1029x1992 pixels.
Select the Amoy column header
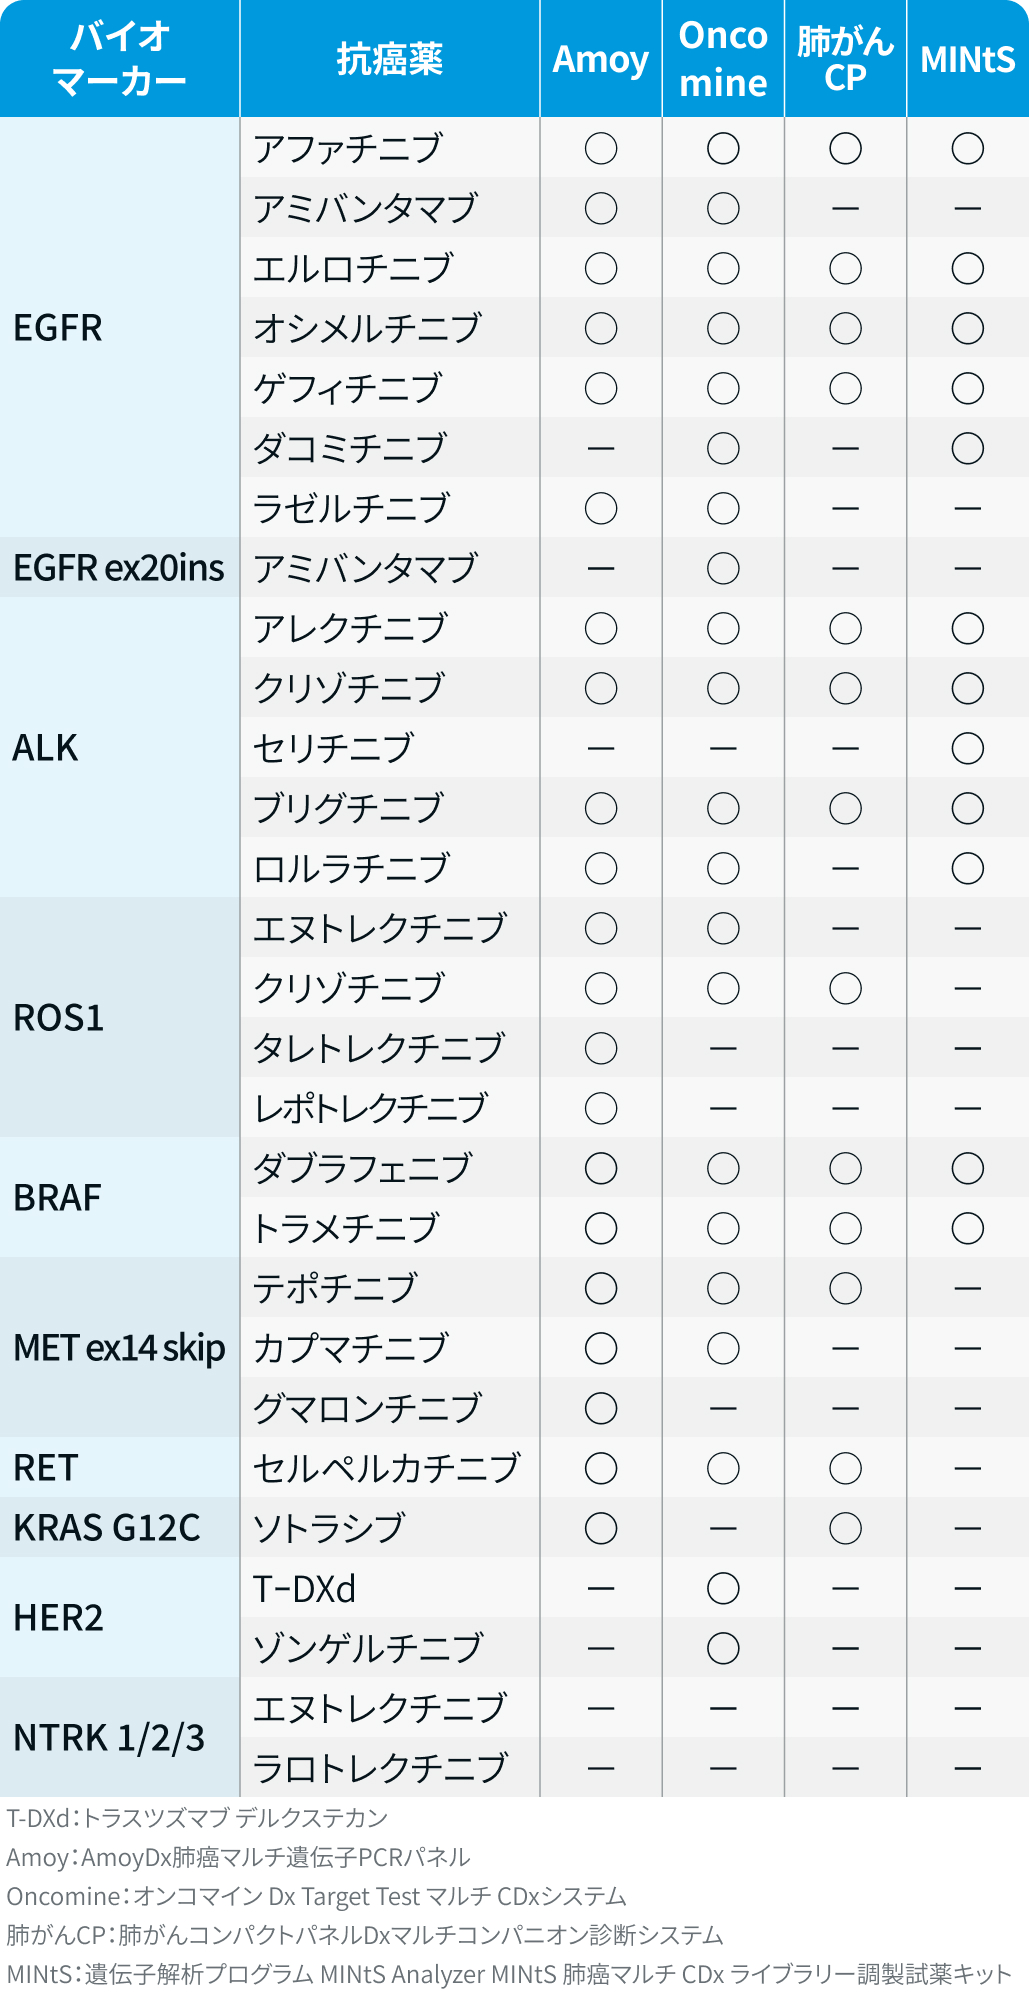[x=601, y=60]
